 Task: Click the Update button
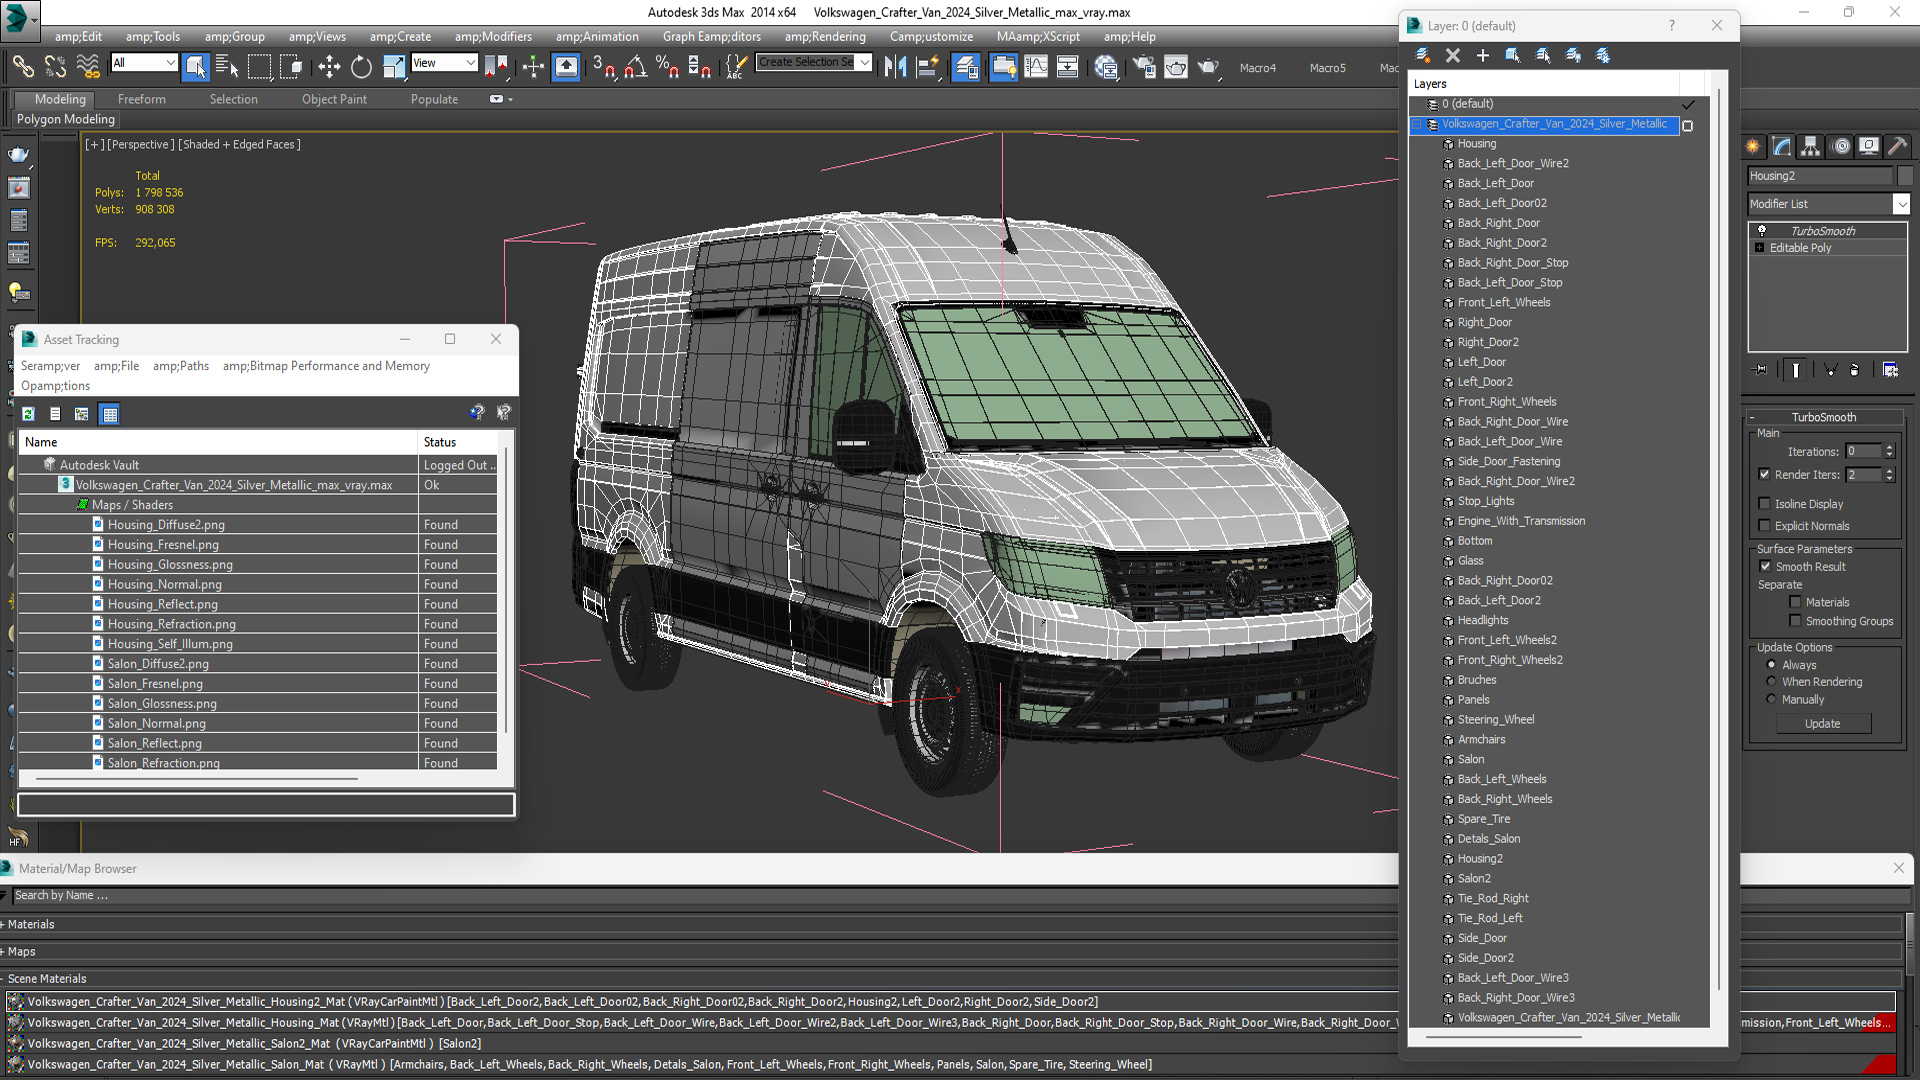tap(1823, 723)
